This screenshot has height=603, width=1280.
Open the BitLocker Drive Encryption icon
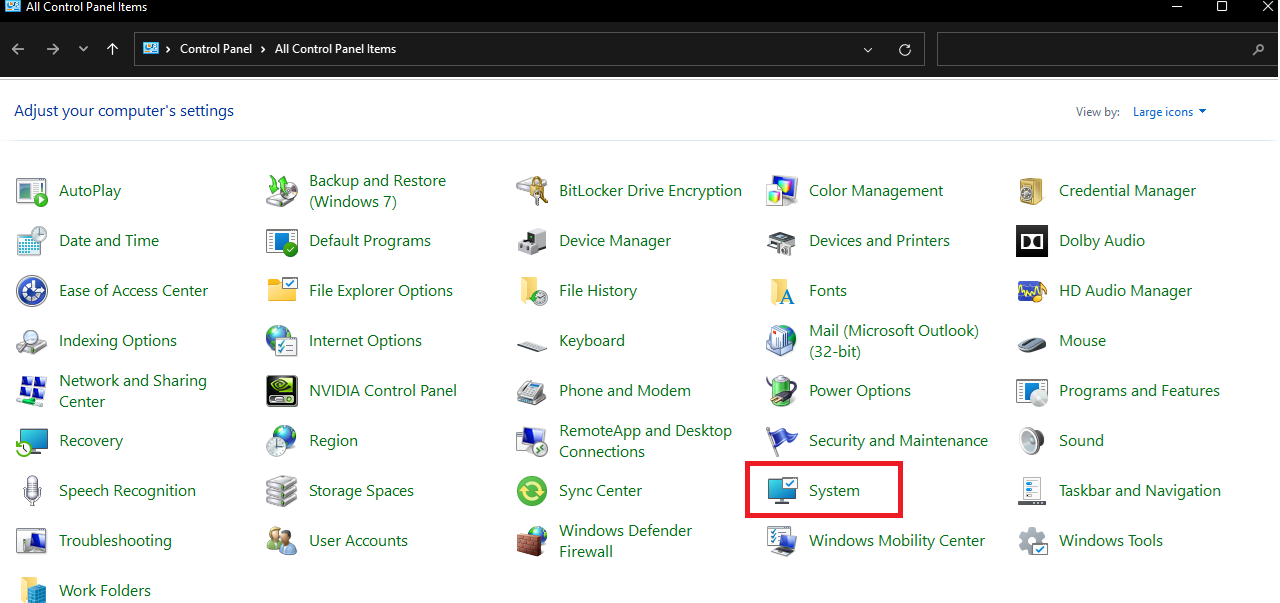coord(532,191)
